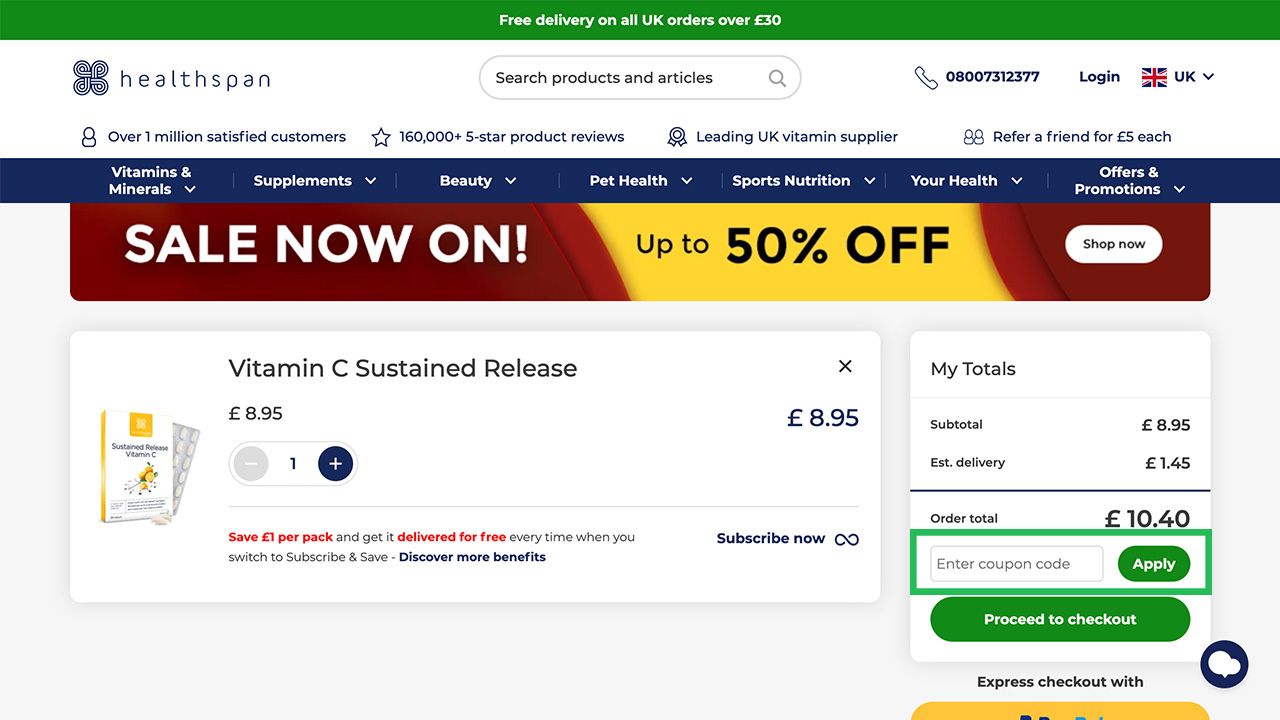Click the order total £10.40 value
The image size is (1280, 720).
[1147, 519]
